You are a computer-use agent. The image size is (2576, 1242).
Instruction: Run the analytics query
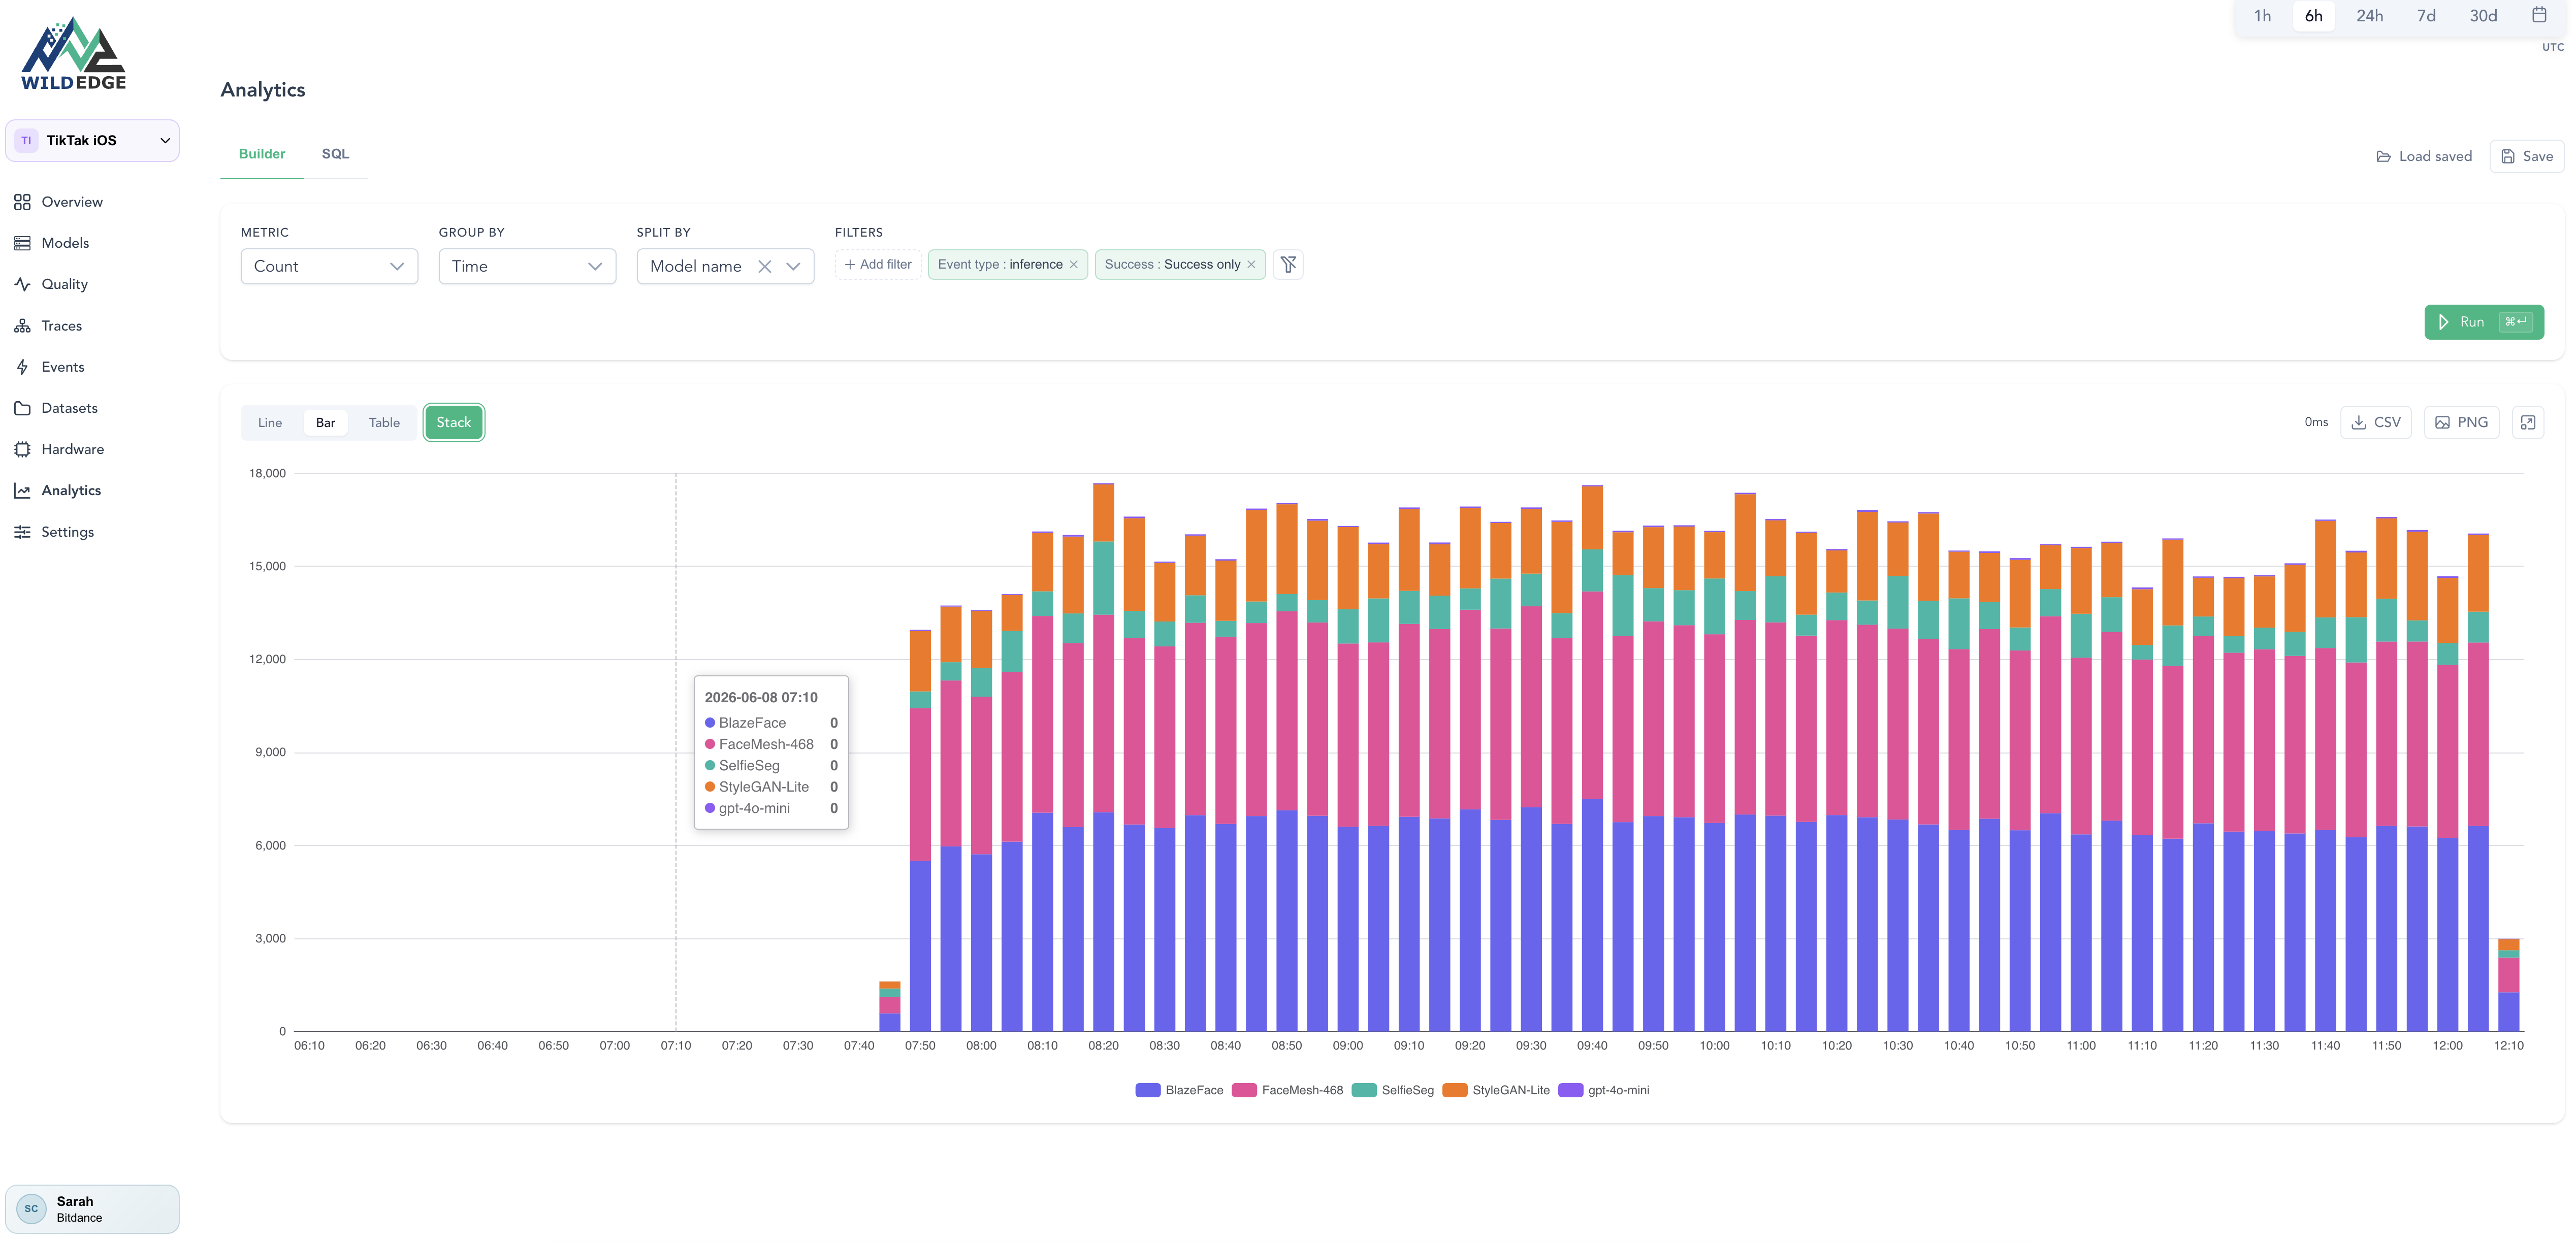click(2484, 322)
